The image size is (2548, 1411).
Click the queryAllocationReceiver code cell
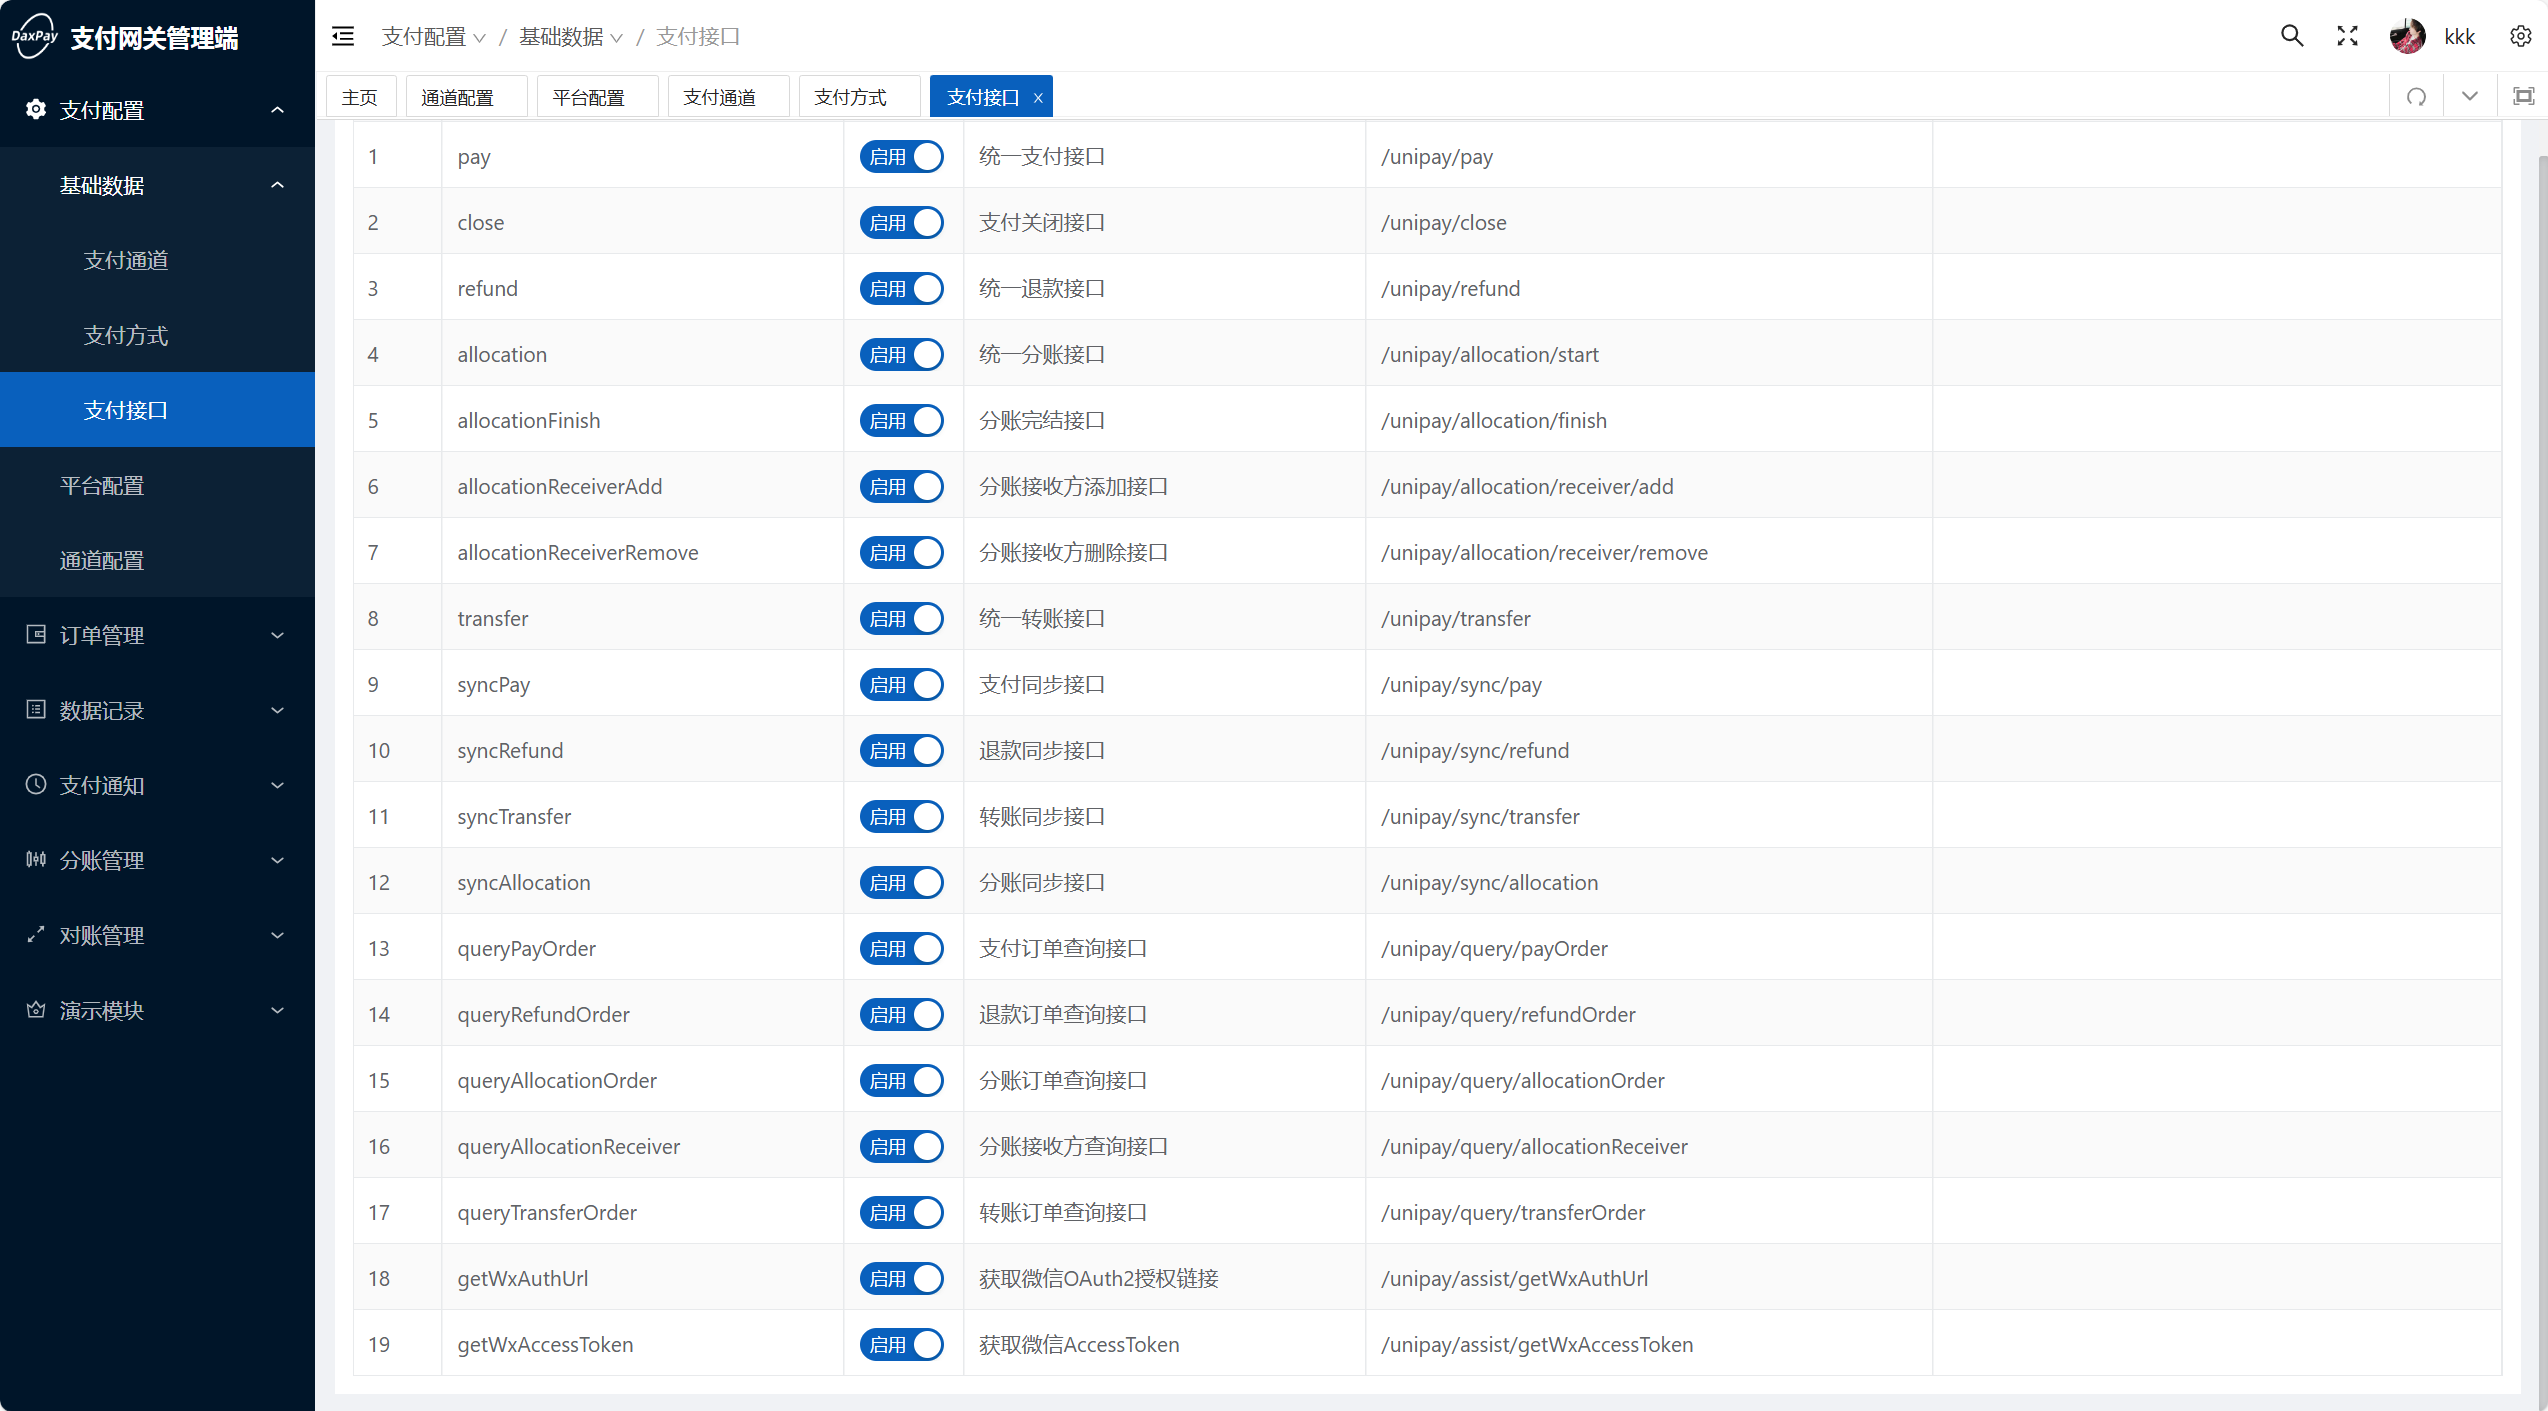tap(642, 1147)
